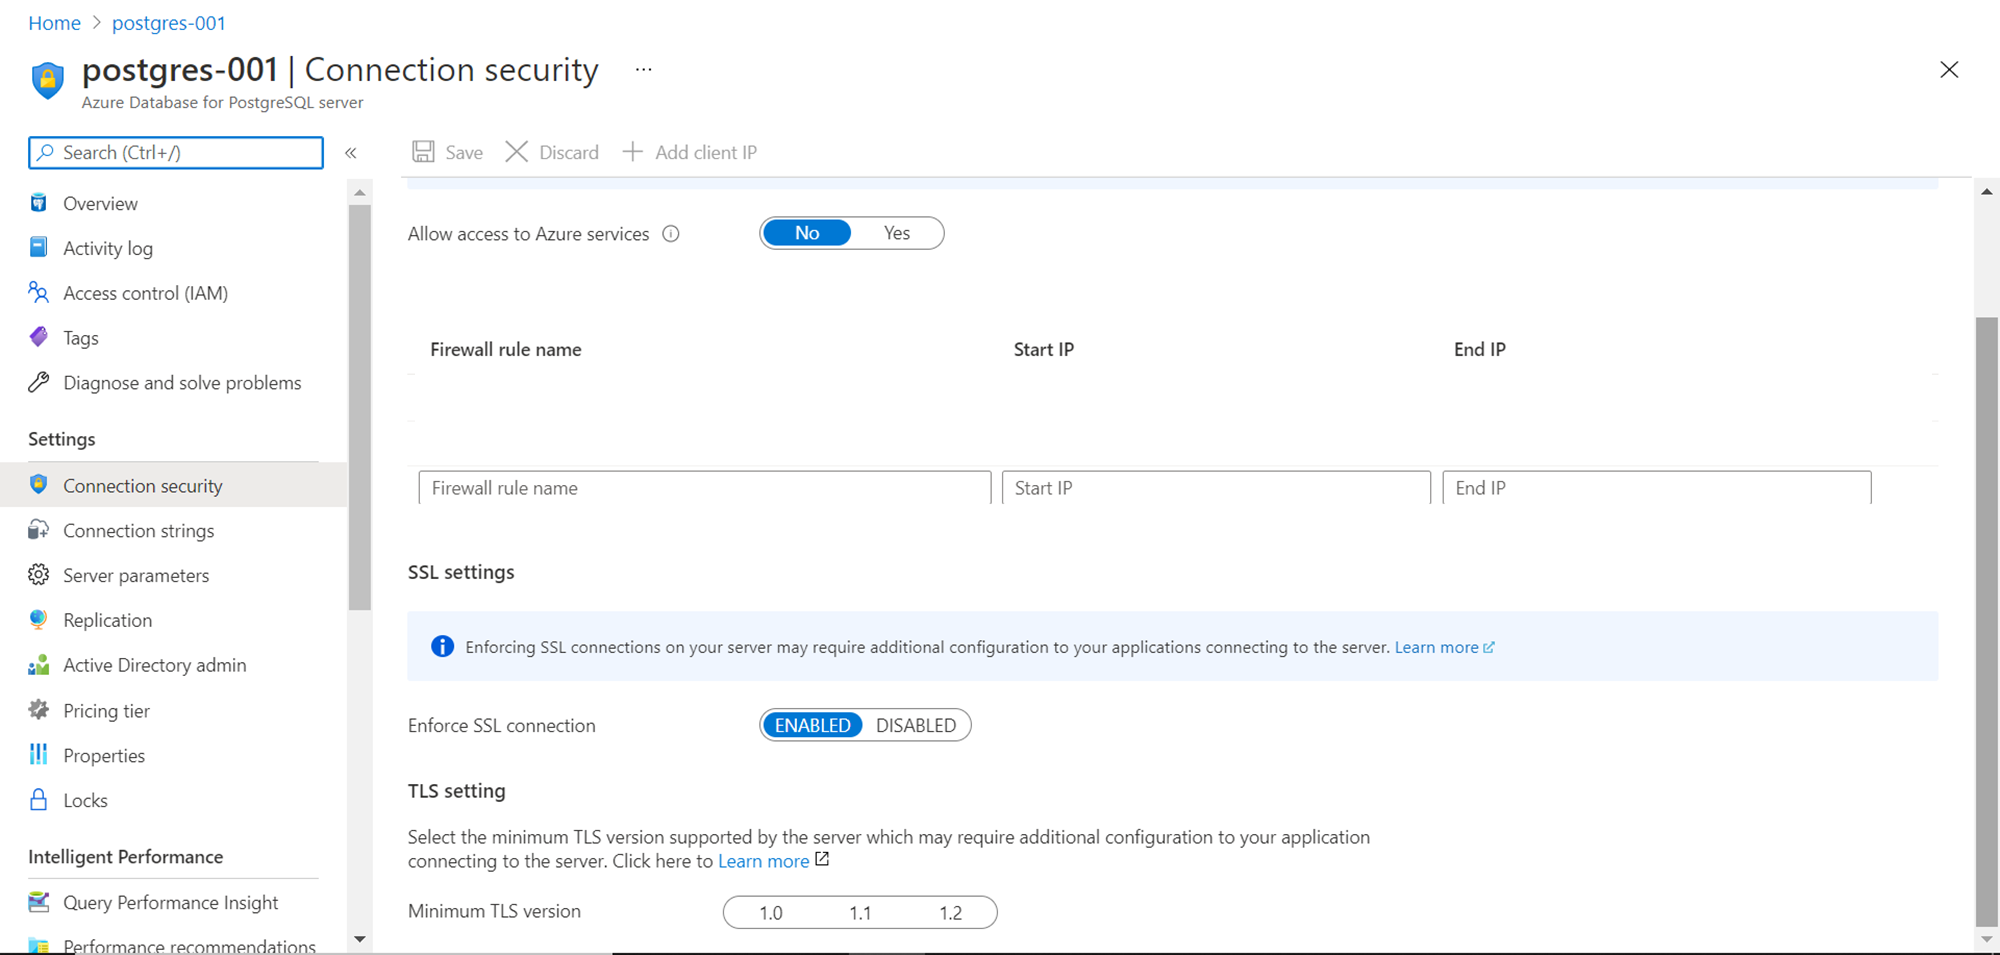Click the Add client IP plus icon

632,152
